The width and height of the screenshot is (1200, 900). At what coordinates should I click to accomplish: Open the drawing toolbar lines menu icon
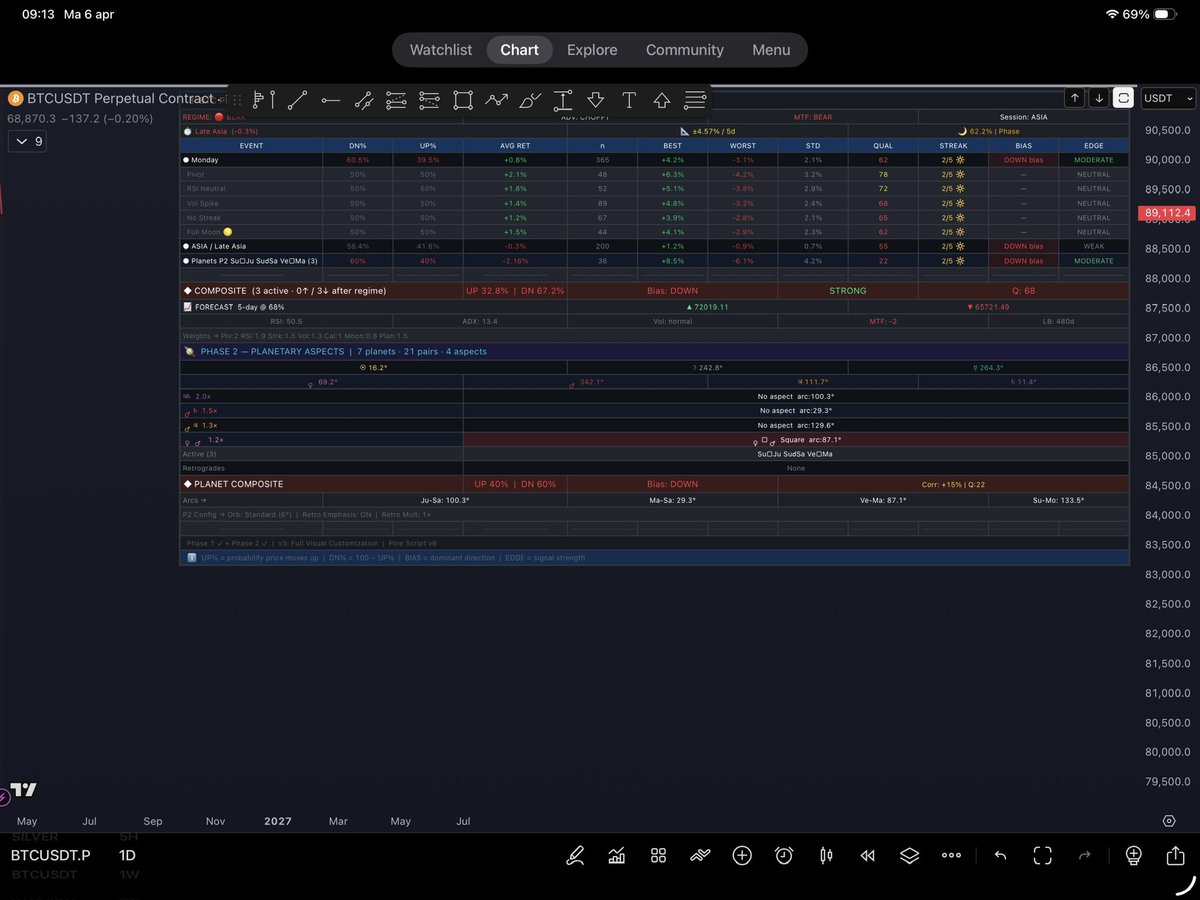coord(695,99)
